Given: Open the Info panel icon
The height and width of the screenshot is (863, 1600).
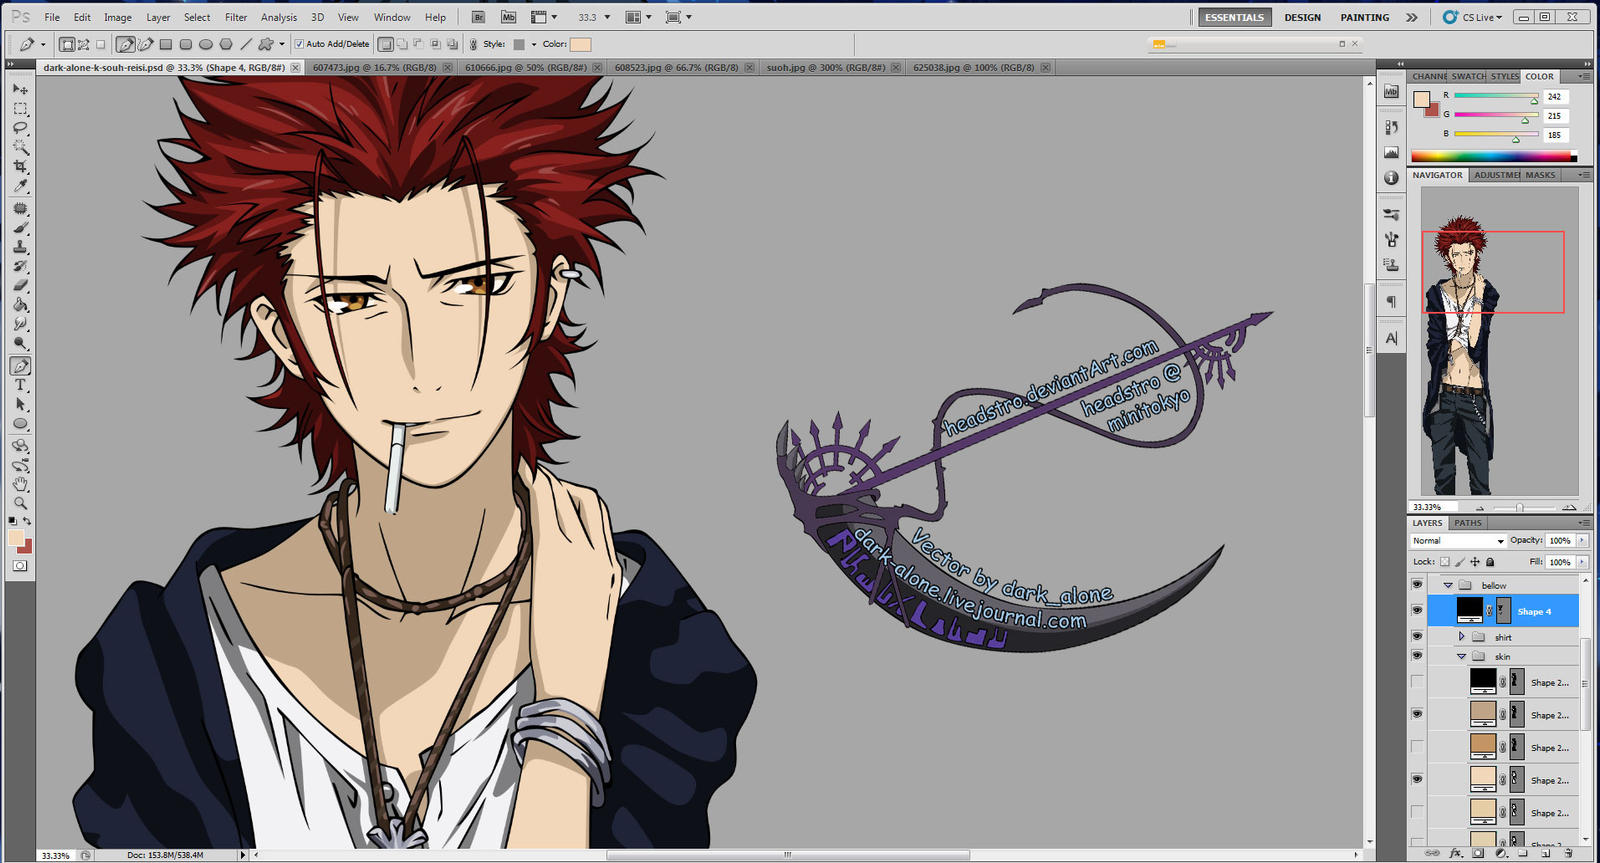Looking at the screenshot, I should pos(1391,178).
